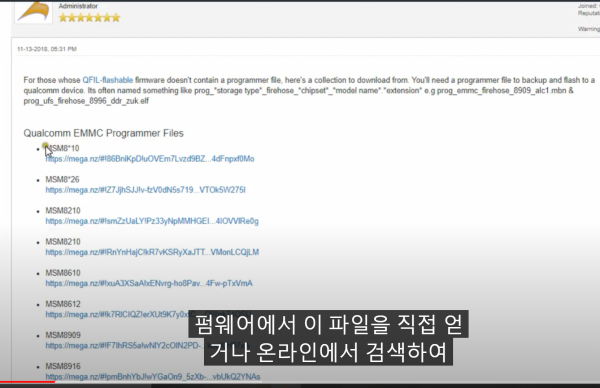Image resolution: width=600 pixels, height=388 pixels.
Task: Click the MSM8916 list label
Action: [63, 366]
